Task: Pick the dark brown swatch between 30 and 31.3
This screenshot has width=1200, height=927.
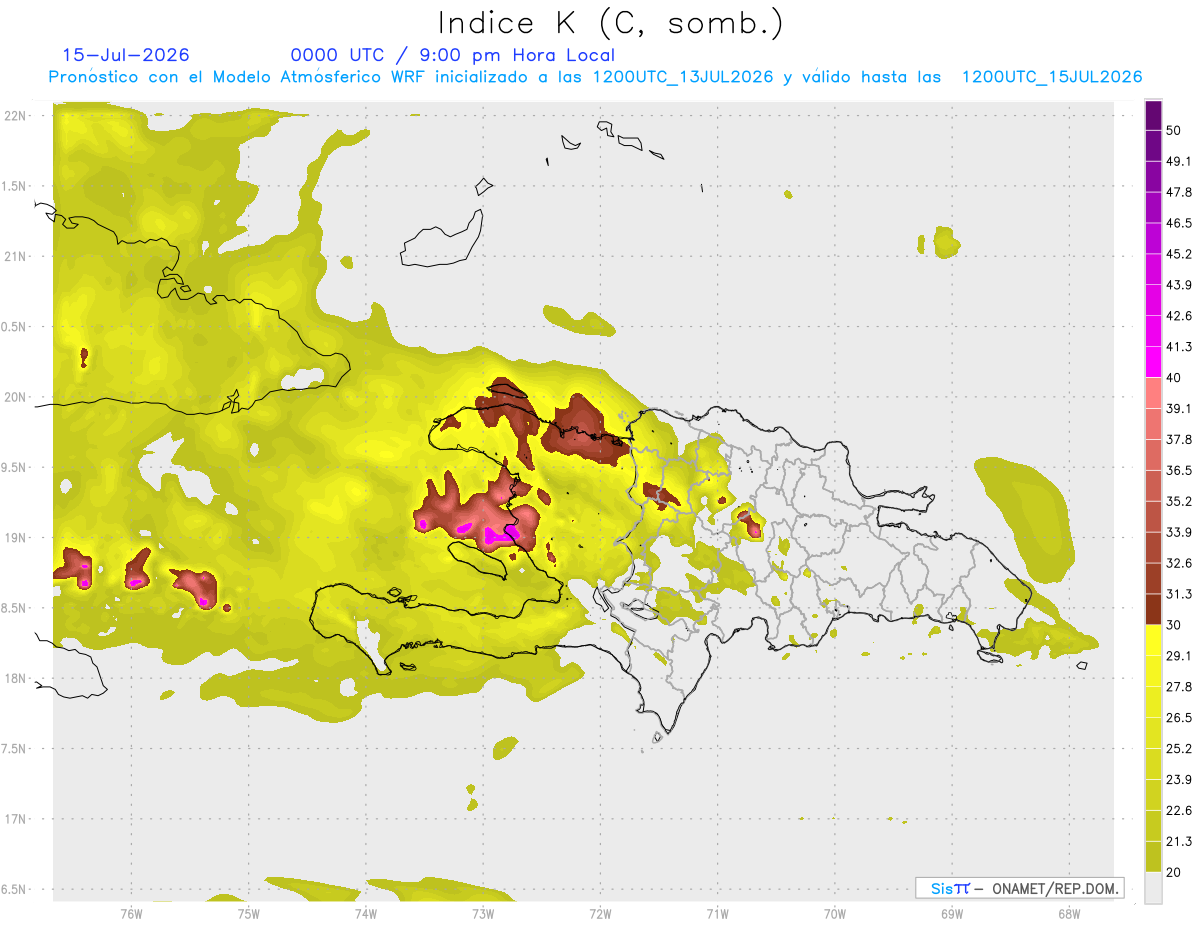Action: 1154,609
